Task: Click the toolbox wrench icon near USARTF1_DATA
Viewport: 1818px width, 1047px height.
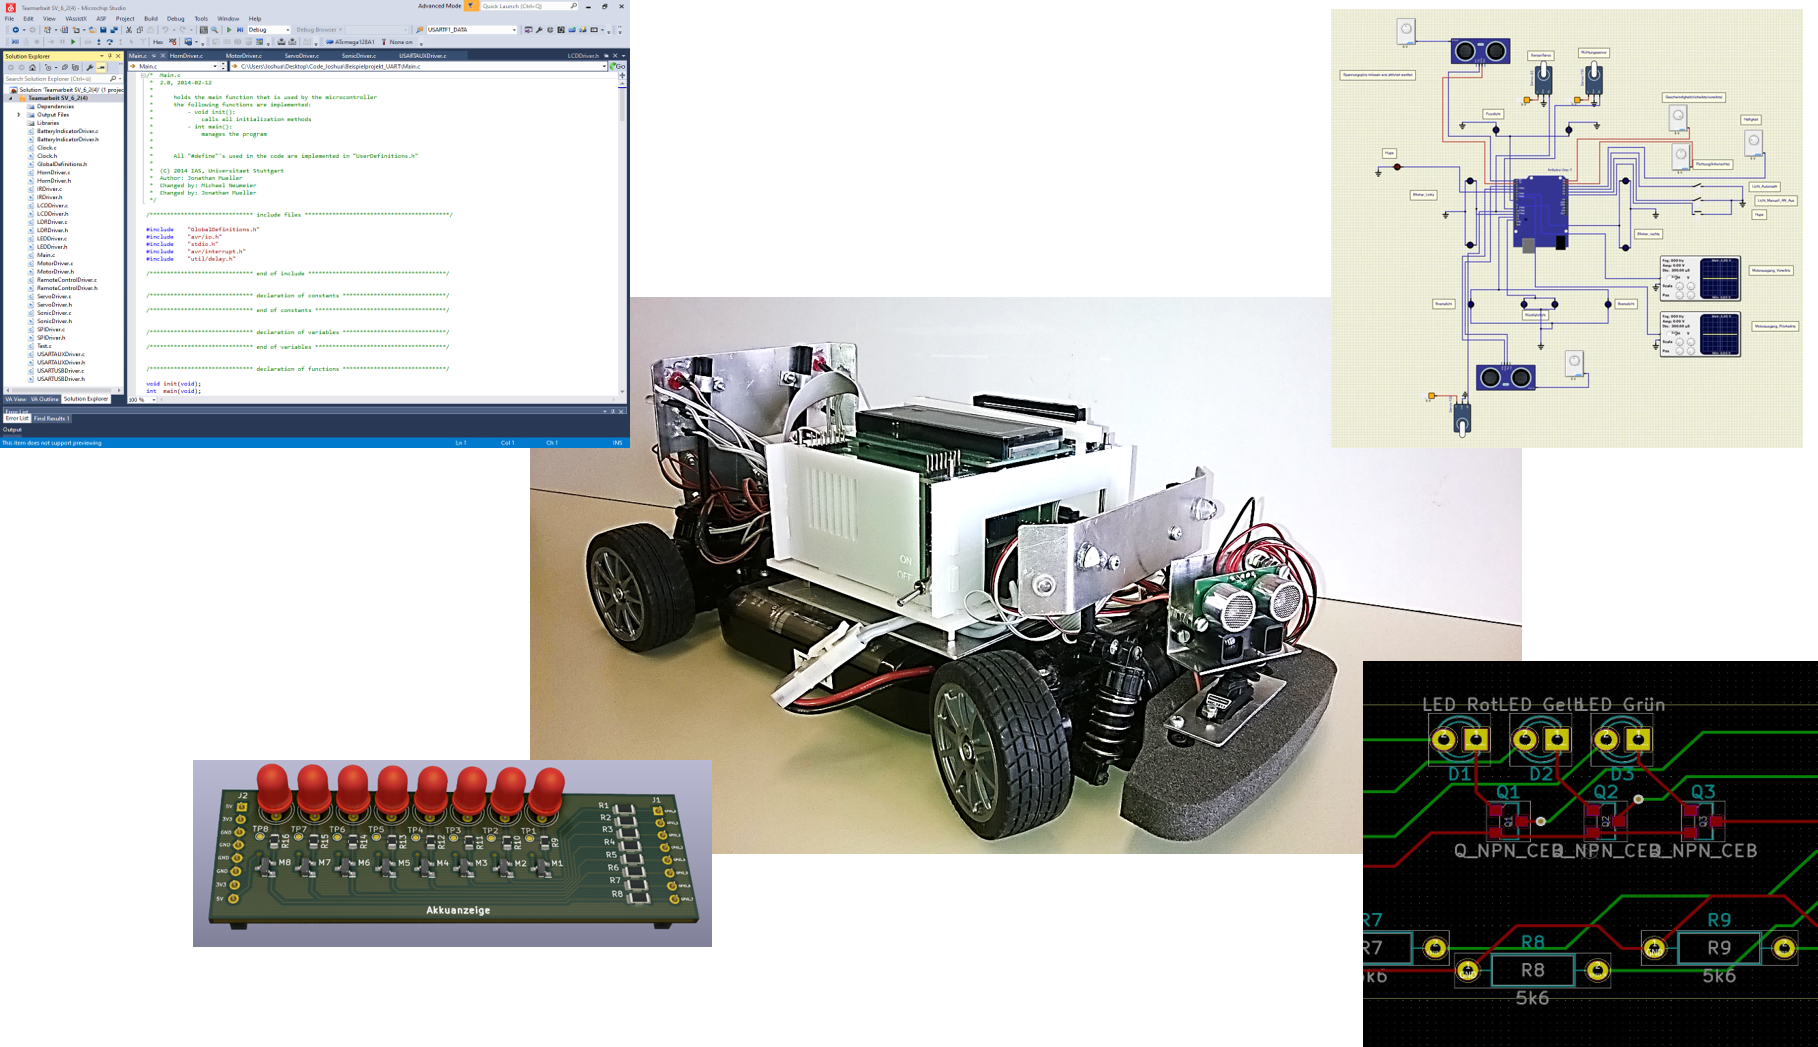Action: pyautogui.click(x=539, y=30)
